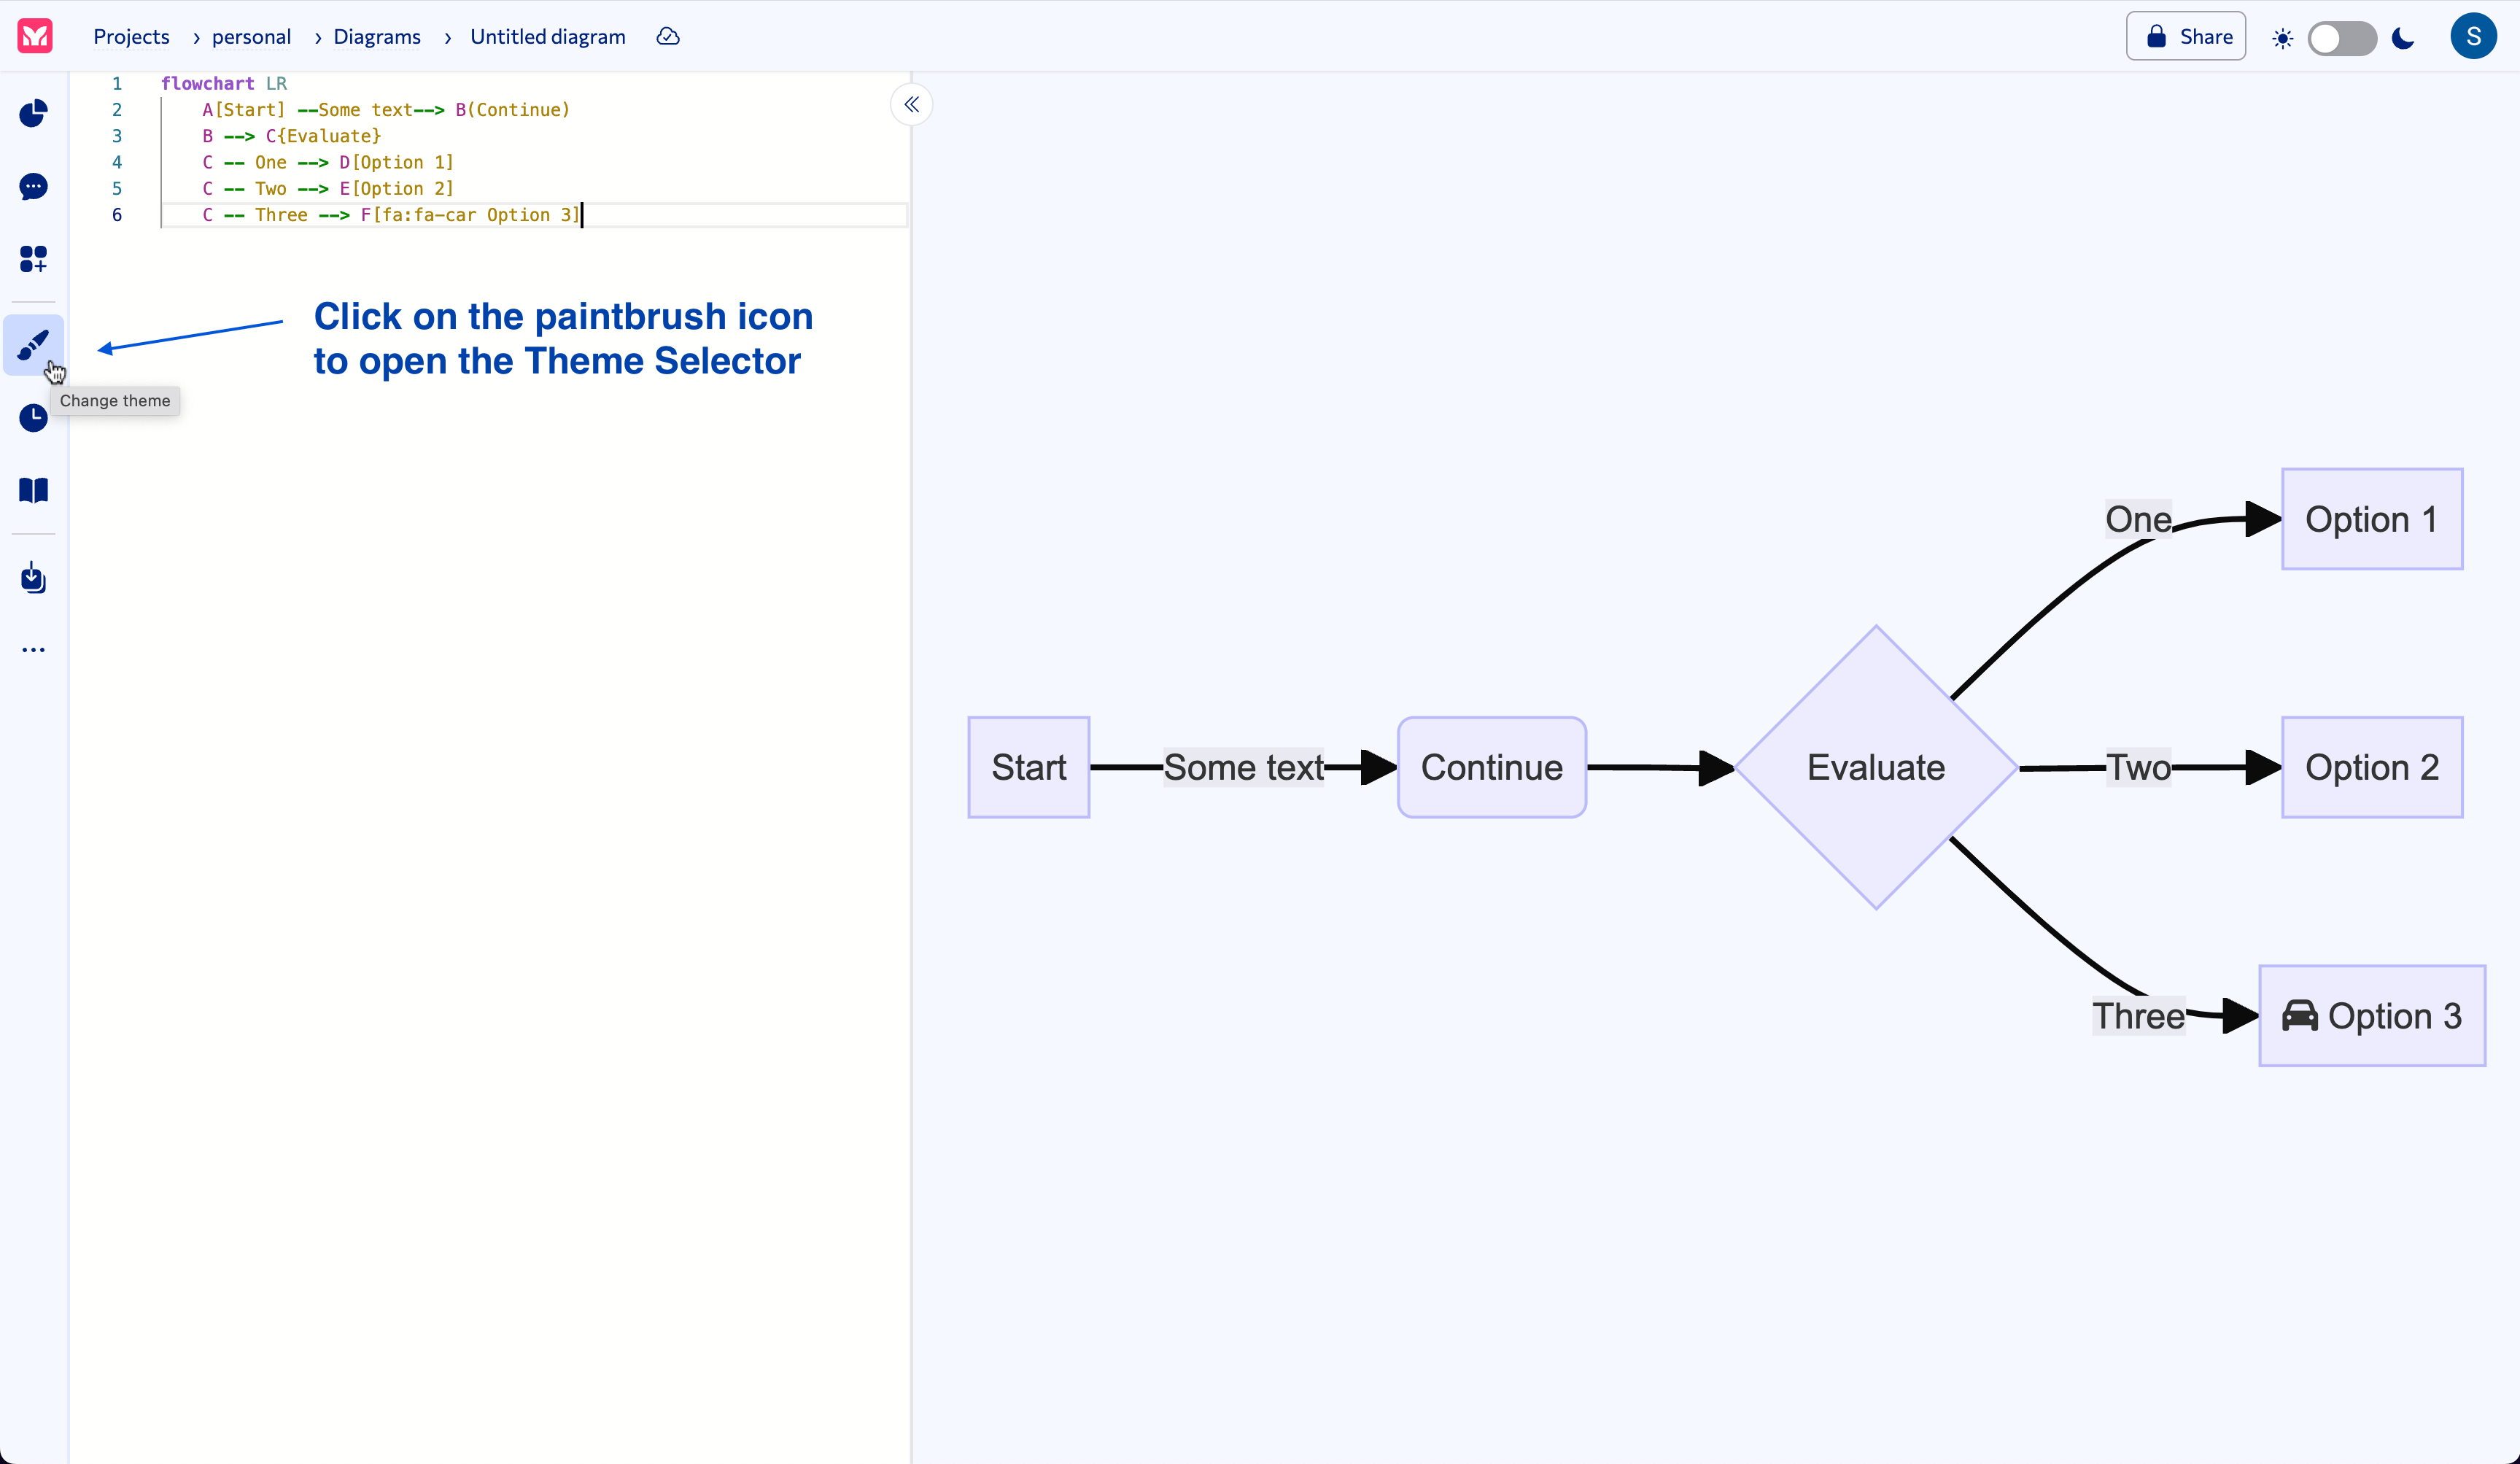2520x1464 pixels.
Task: Open the sample diagrams panel icon
Action: coord(33,259)
